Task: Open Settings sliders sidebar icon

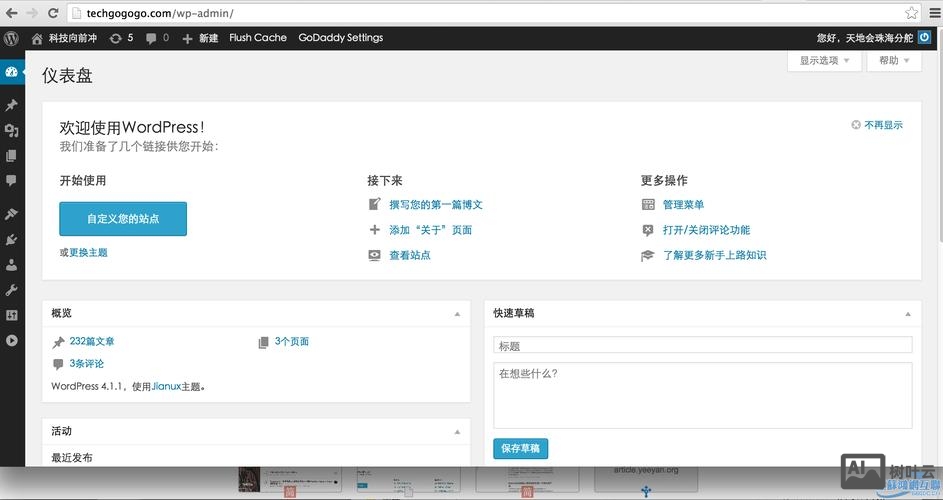Action: [x=11, y=315]
